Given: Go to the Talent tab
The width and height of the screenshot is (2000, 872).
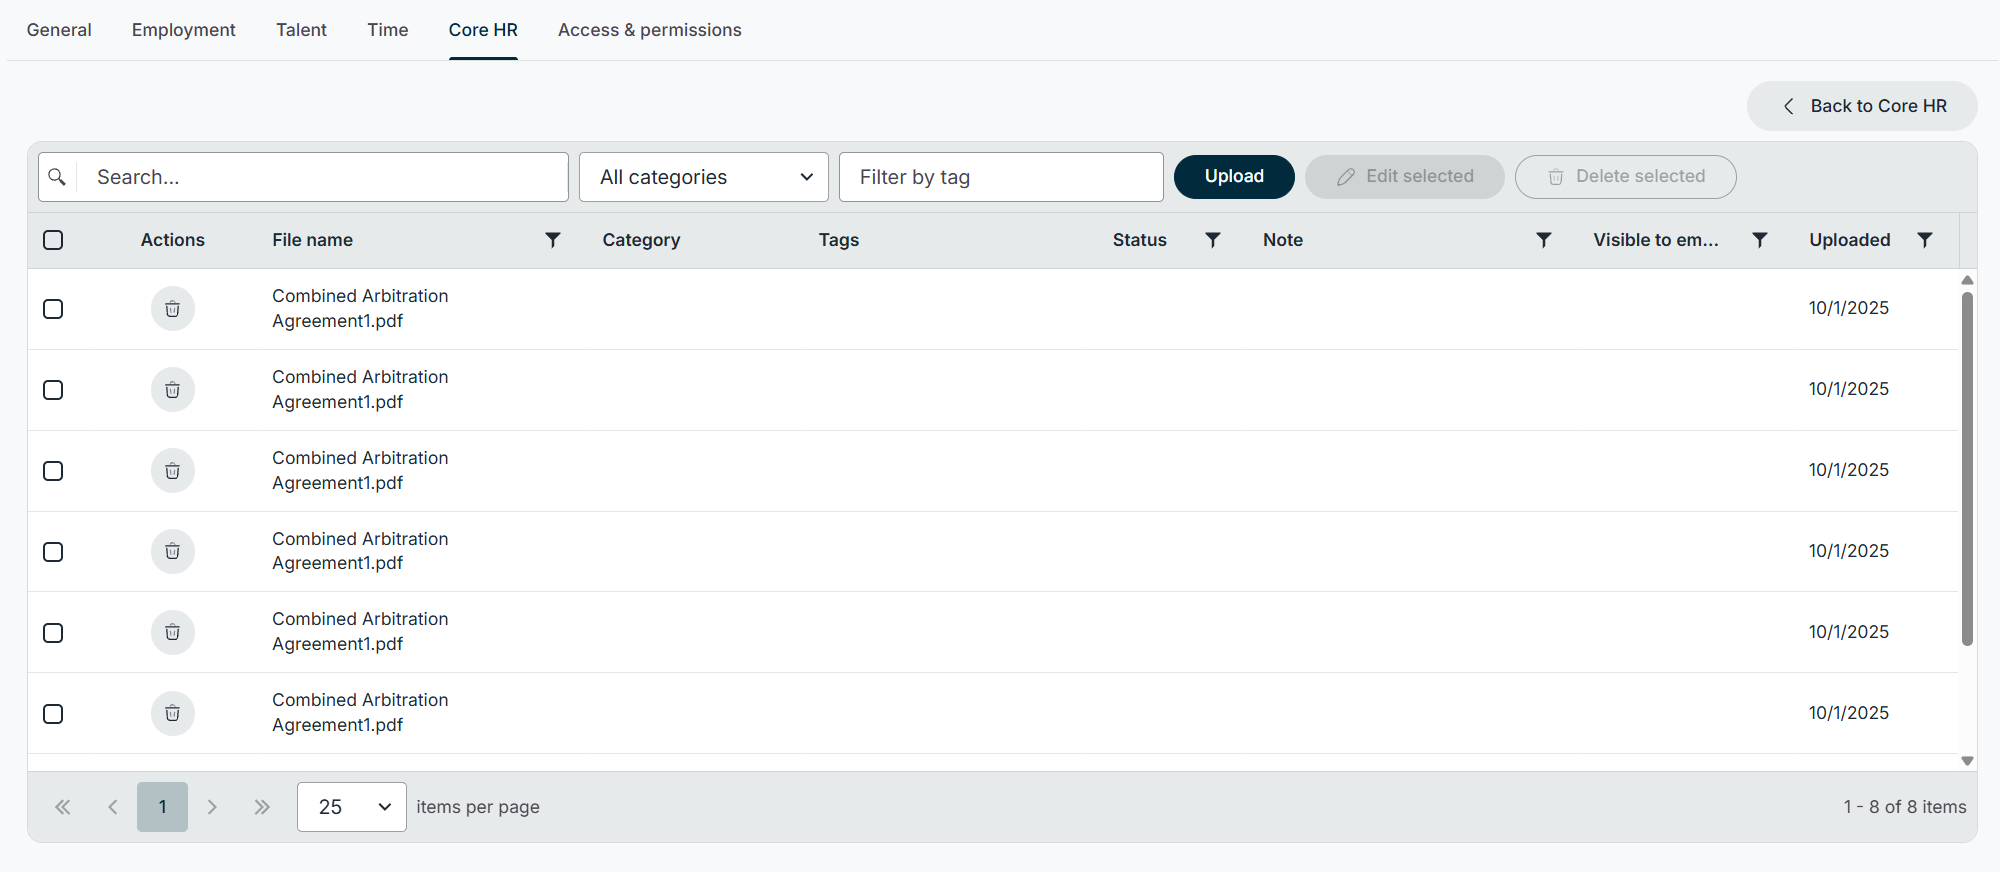Looking at the screenshot, I should pyautogui.click(x=301, y=30).
